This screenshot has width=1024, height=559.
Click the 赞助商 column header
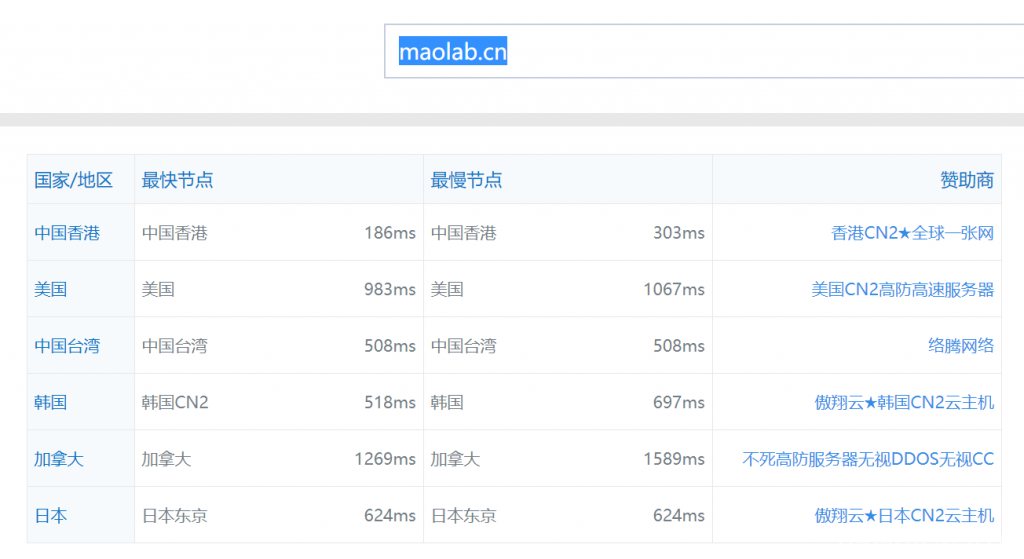pyautogui.click(x=966, y=181)
